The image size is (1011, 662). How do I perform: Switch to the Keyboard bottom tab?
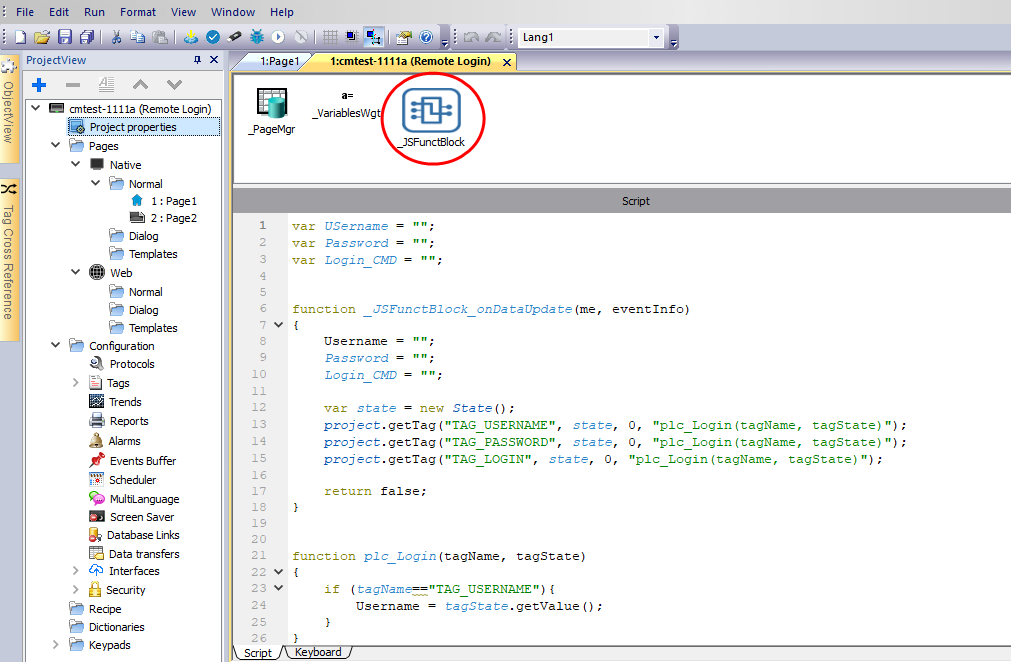click(x=318, y=652)
